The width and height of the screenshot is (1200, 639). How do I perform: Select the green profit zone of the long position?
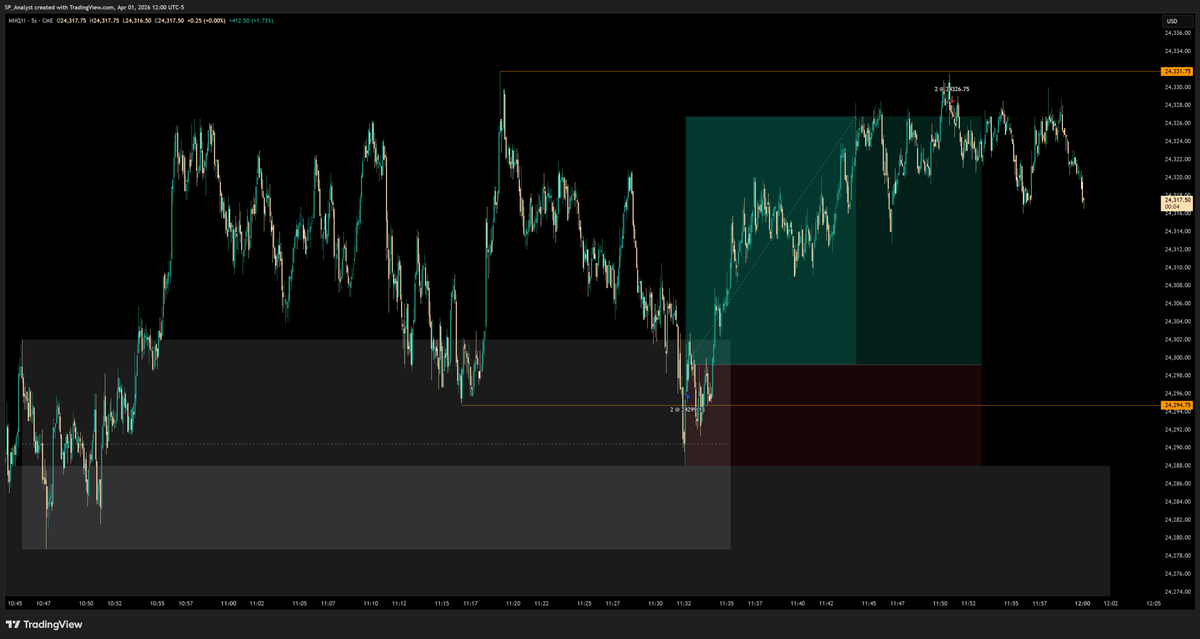pos(833,240)
